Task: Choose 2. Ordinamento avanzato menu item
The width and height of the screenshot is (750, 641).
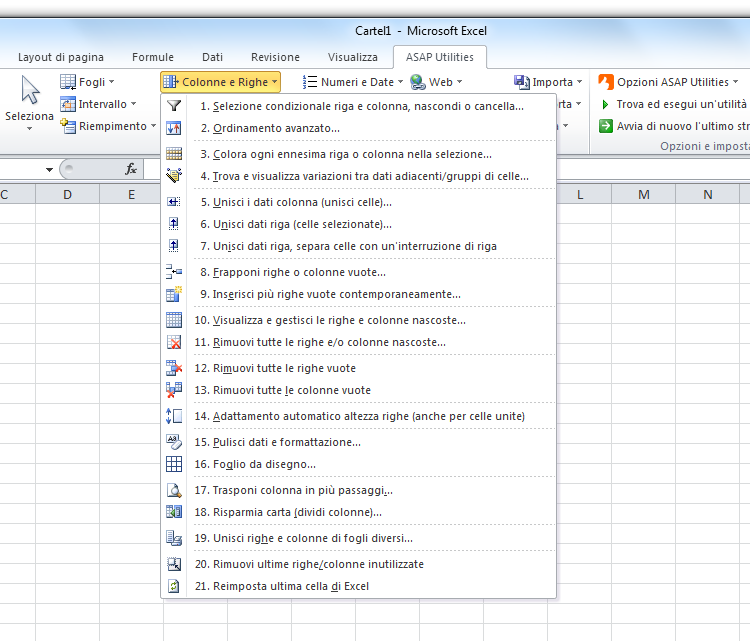Action: point(359,128)
